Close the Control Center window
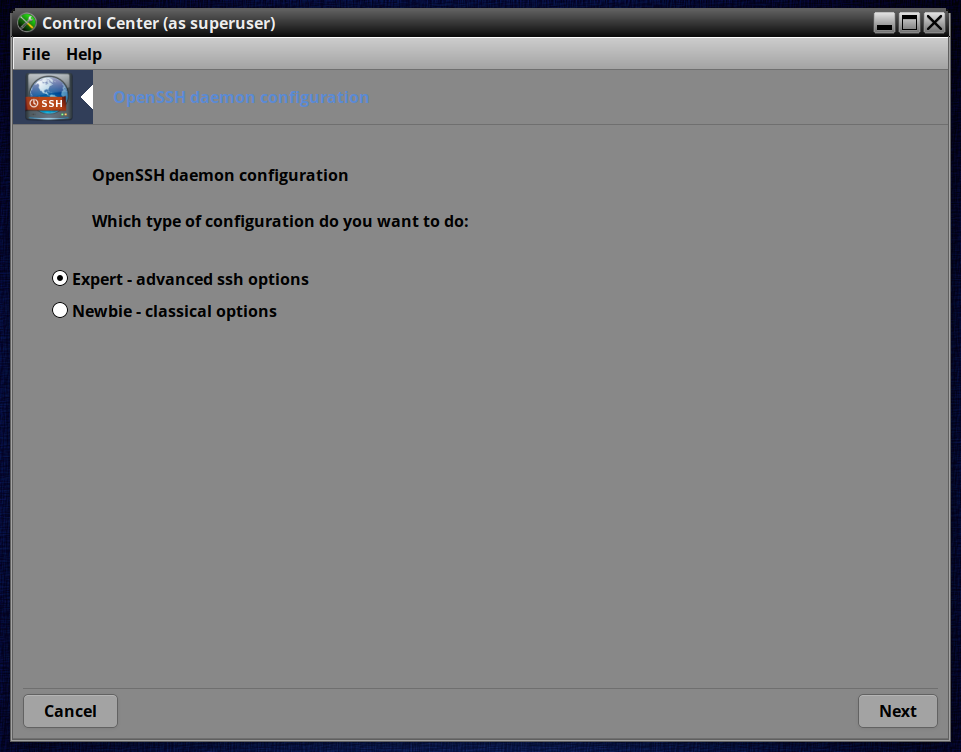961x752 pixels. click(934, 23)
